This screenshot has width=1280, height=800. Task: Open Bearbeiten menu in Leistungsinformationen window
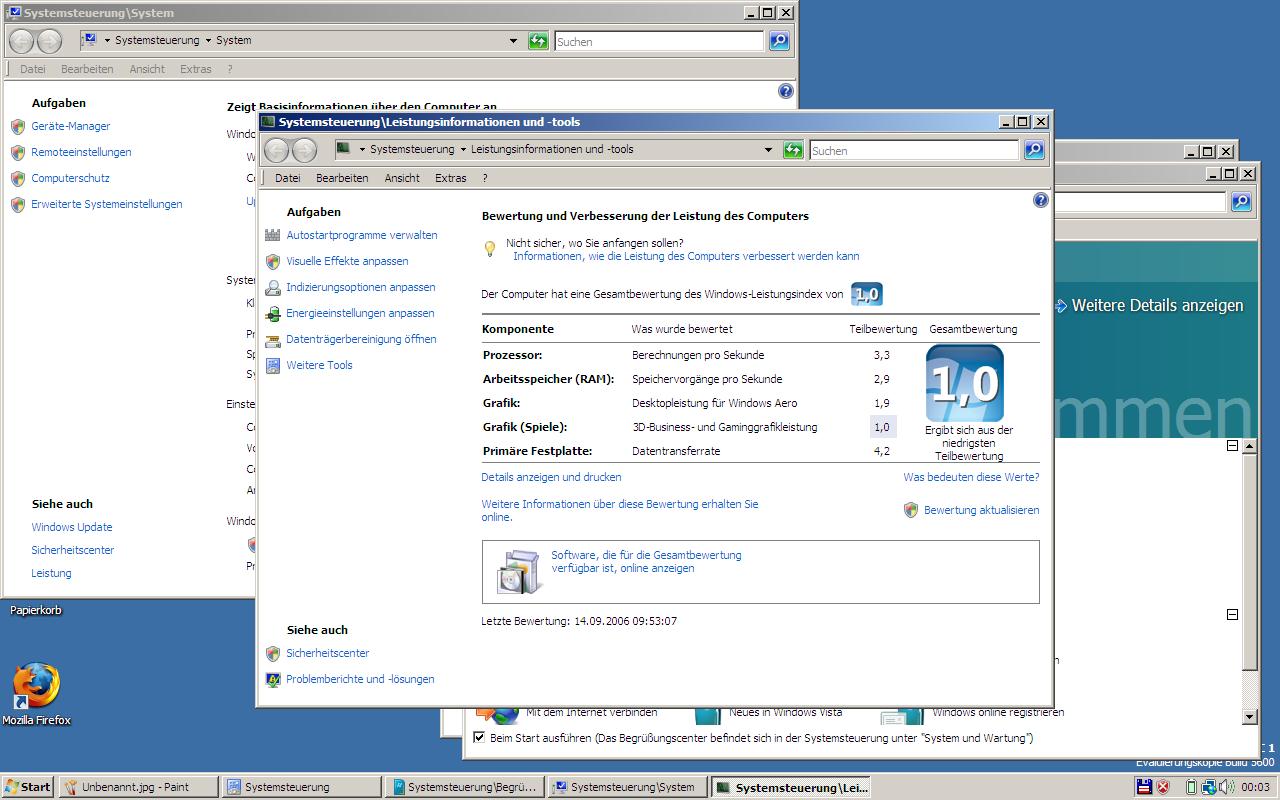[342, 178]
